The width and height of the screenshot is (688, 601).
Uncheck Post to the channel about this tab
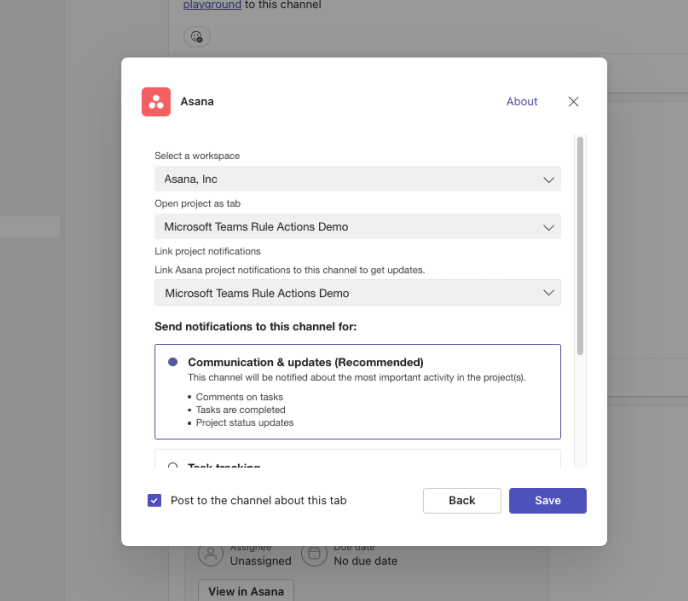(154, 500)
